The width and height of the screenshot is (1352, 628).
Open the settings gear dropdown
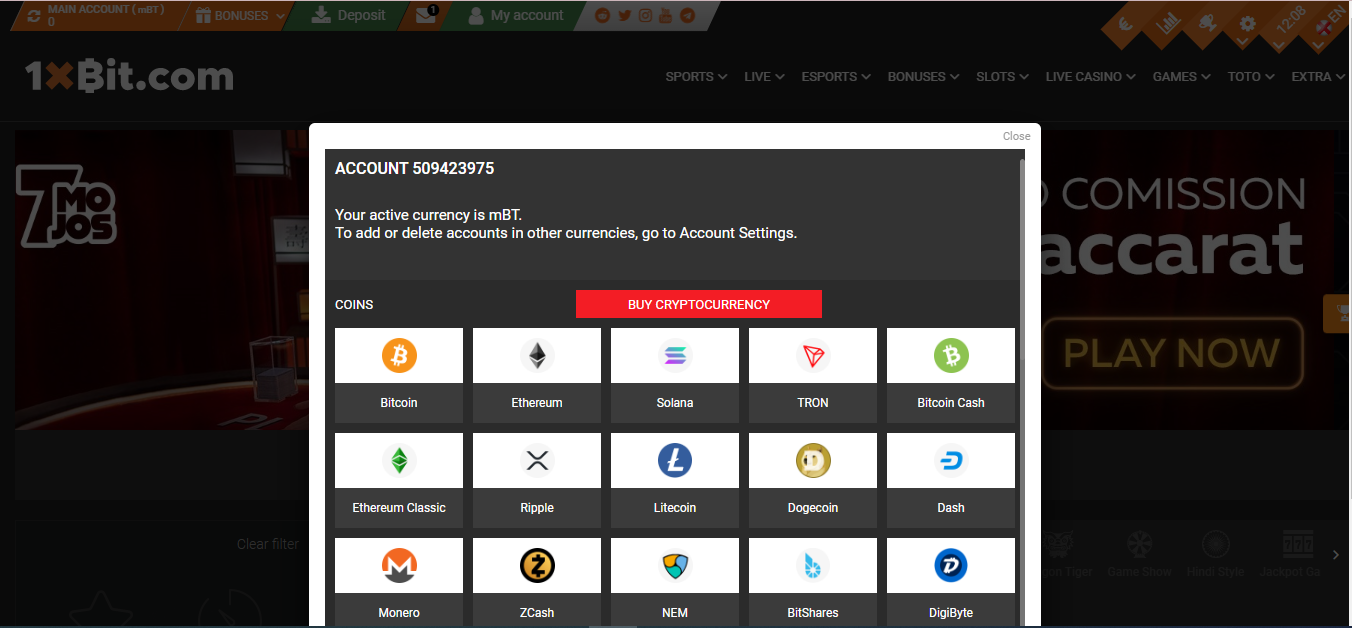(x=1247, y=25)
